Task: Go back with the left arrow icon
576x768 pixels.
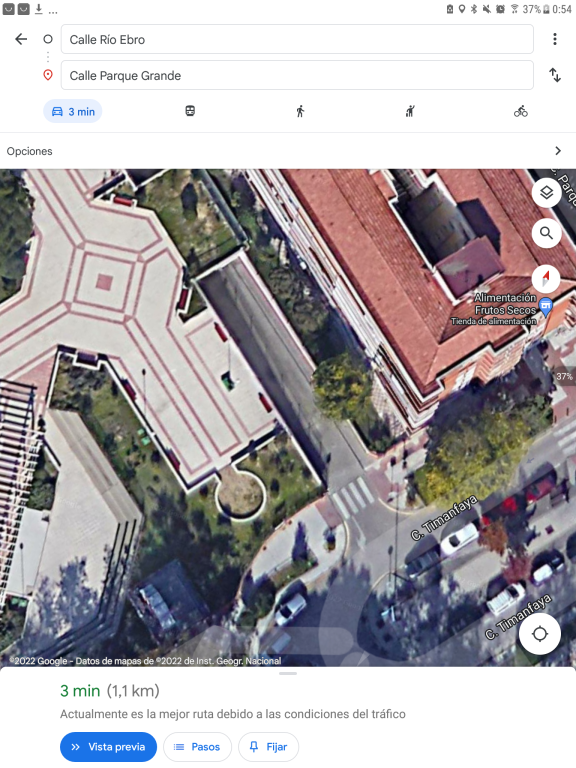Action: point(21,39)
